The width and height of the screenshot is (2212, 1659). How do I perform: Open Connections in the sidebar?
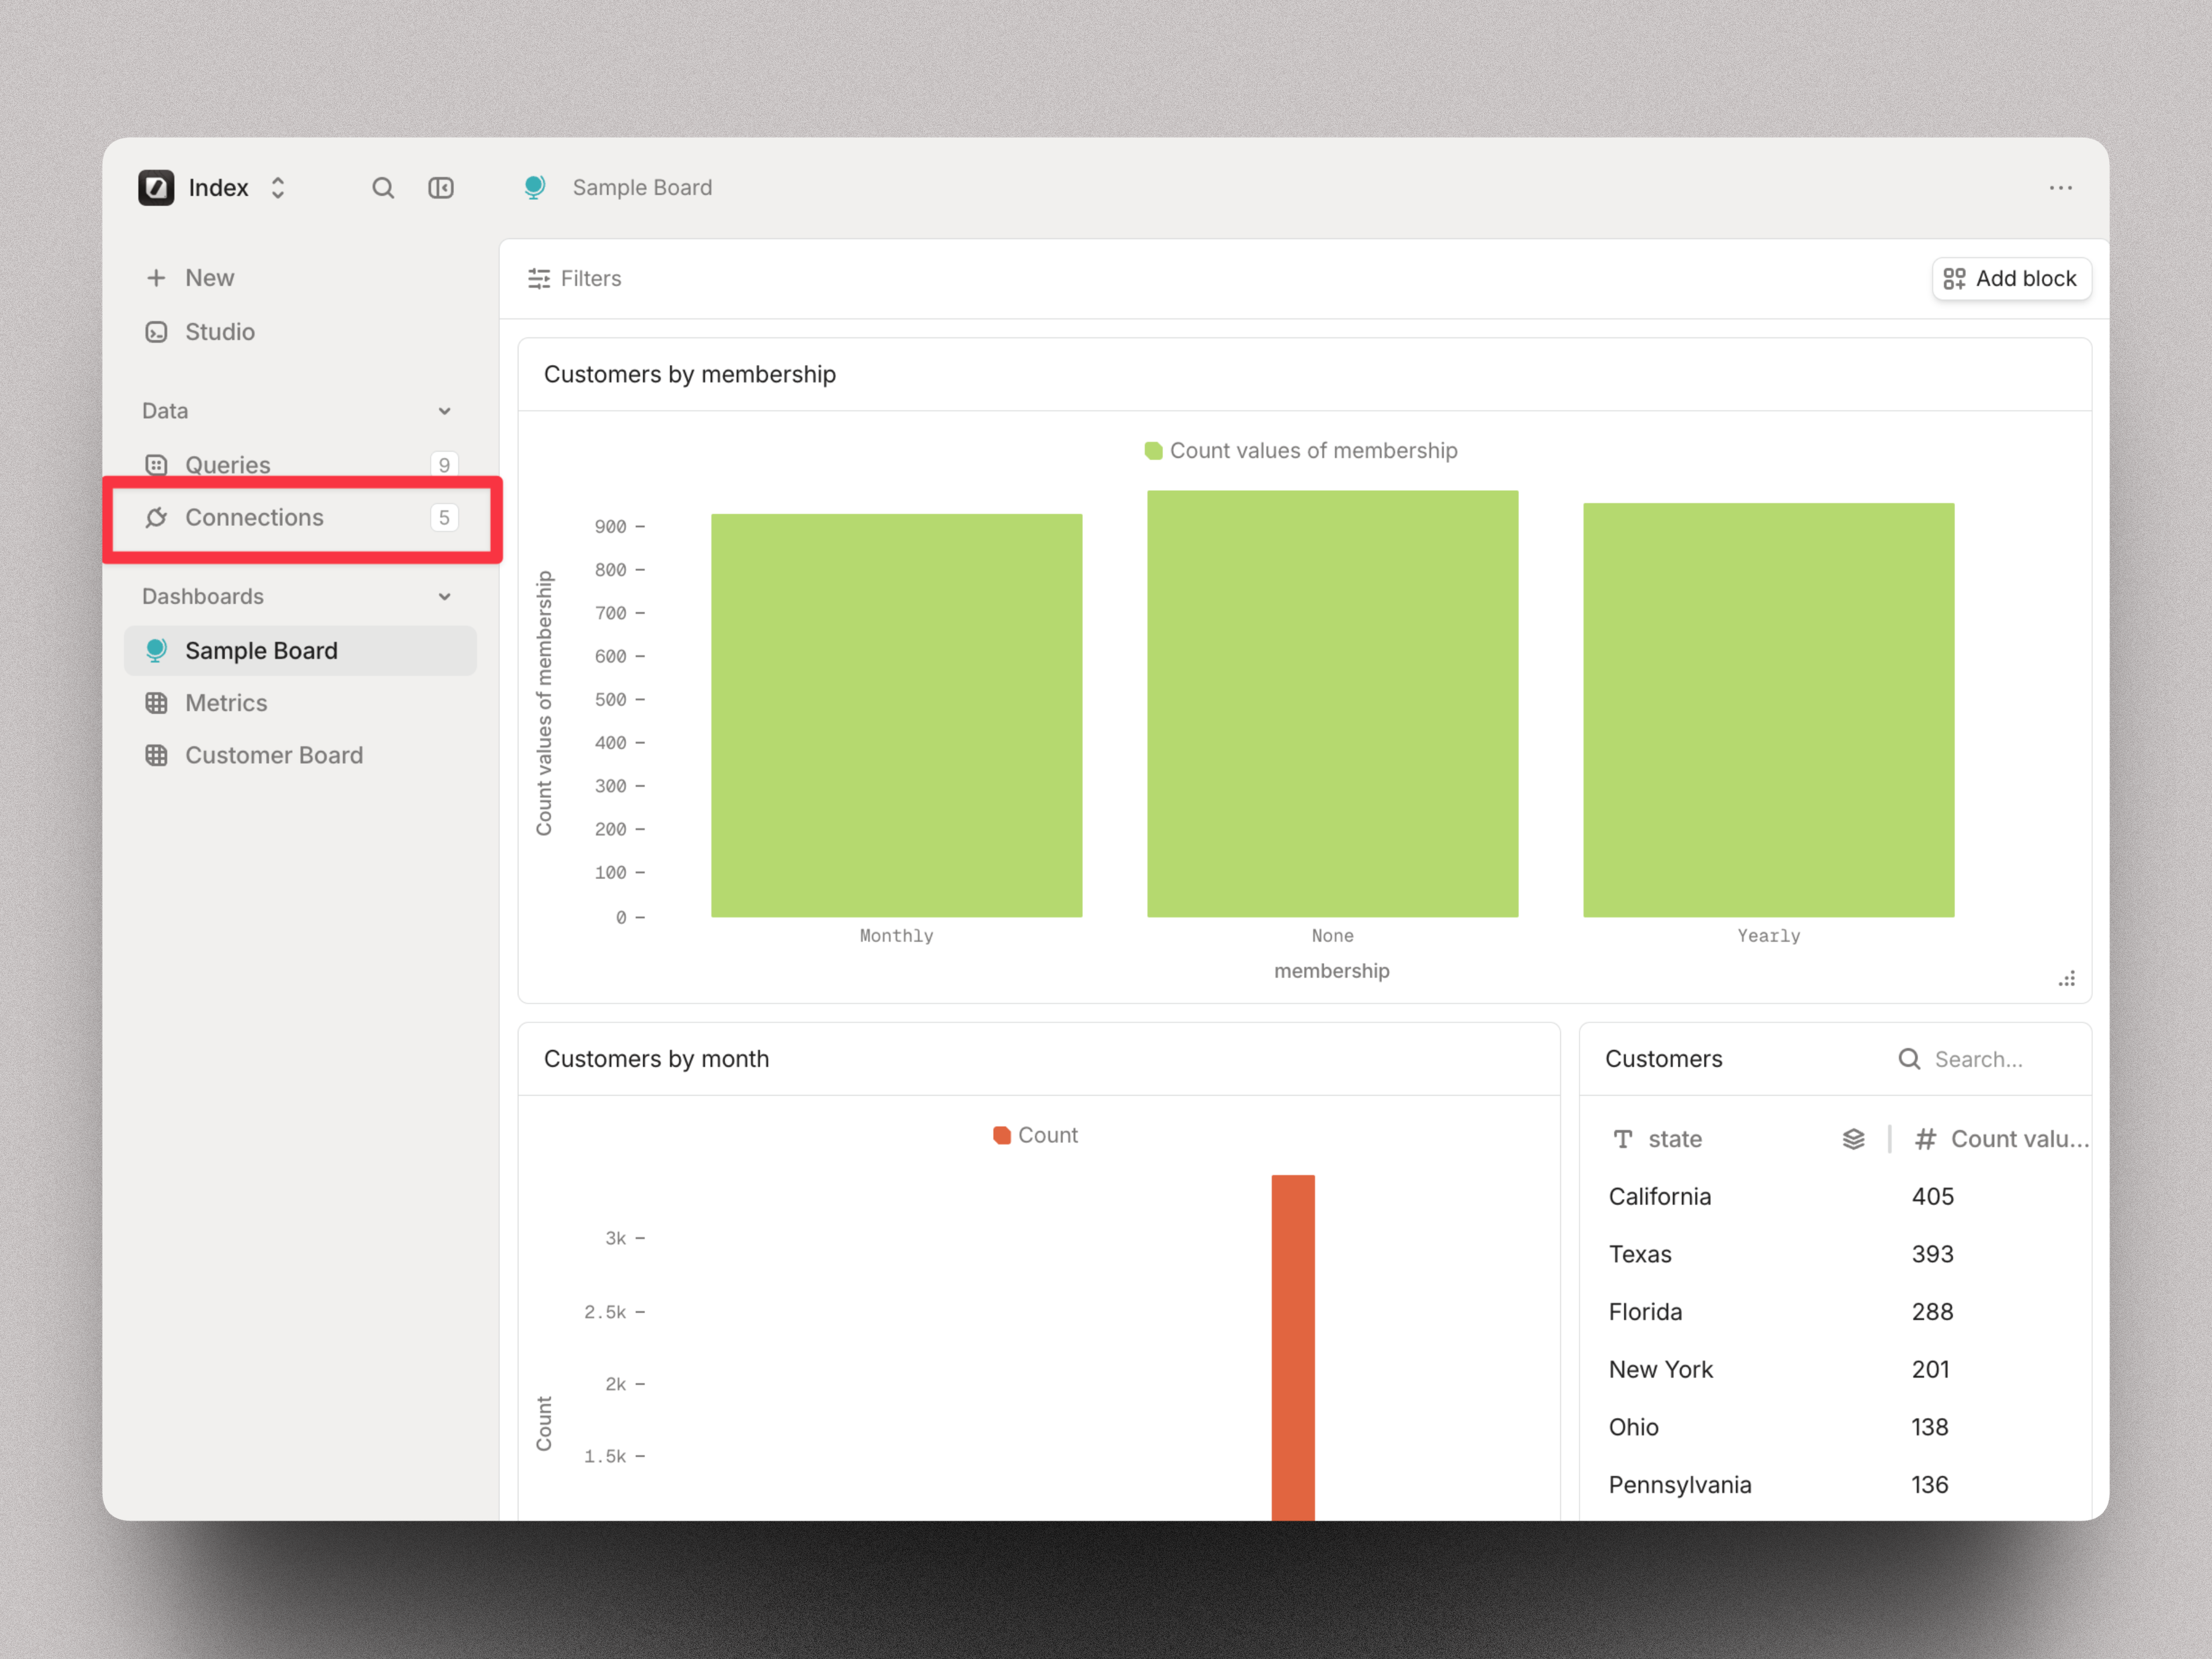(x=254, y=518)
